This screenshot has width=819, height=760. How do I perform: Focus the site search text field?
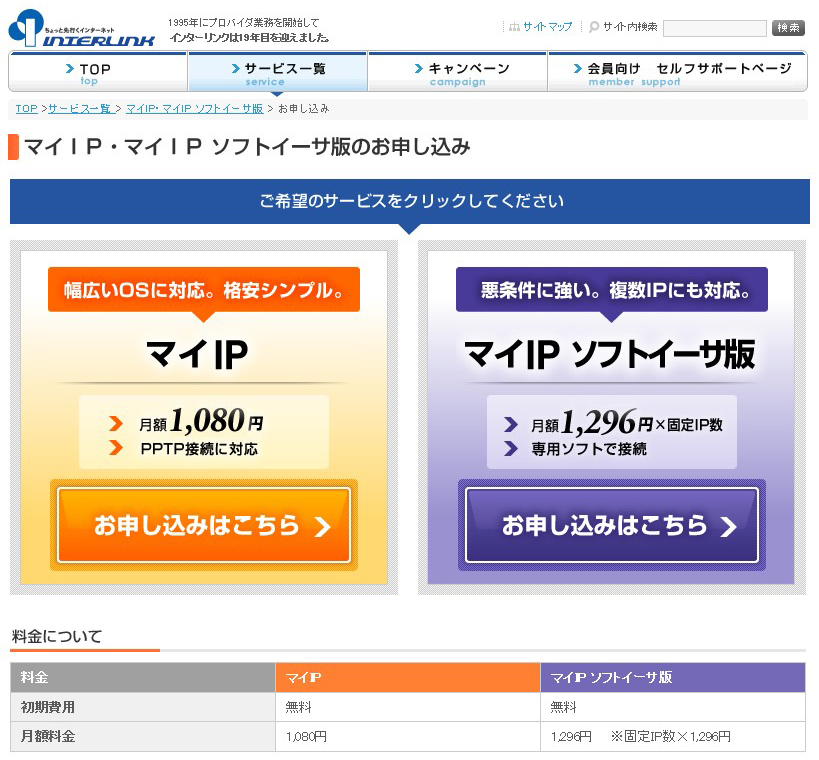click(x=714, y=28)
